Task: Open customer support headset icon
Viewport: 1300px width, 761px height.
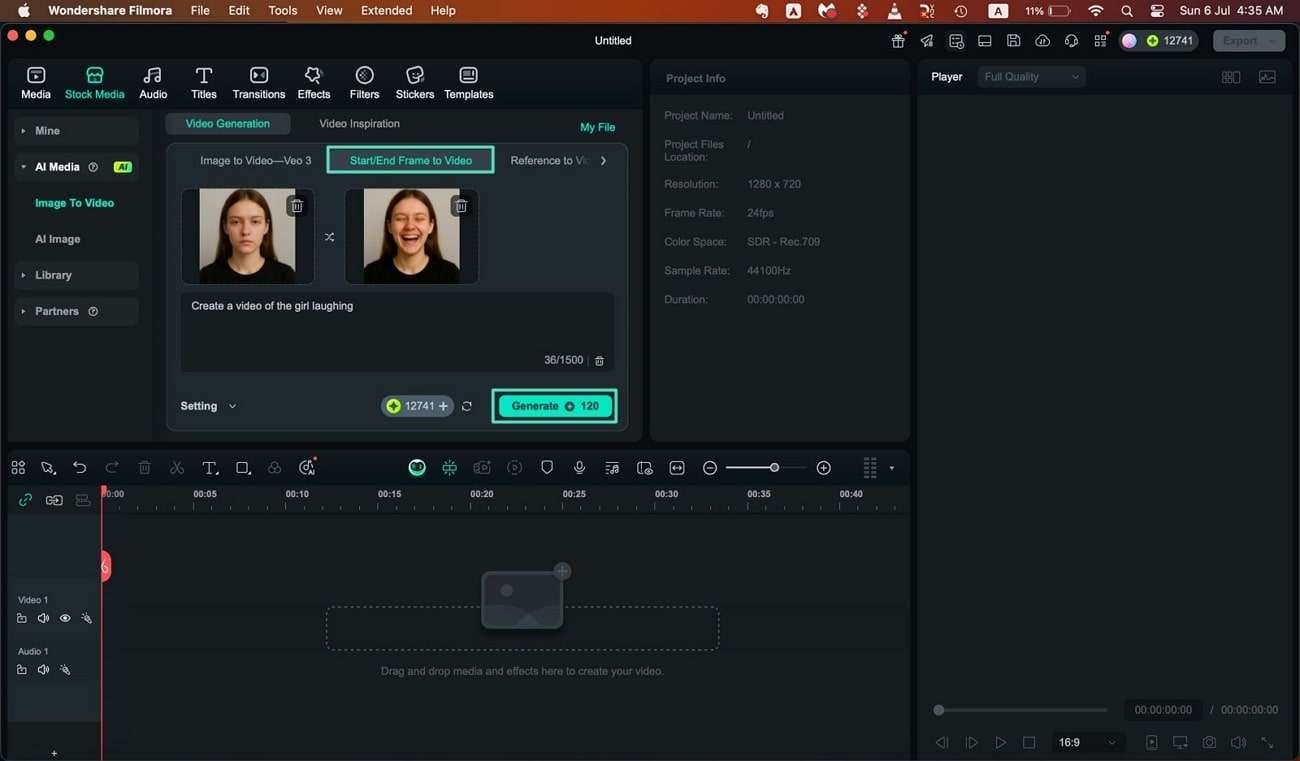Action: (1072, 41)
